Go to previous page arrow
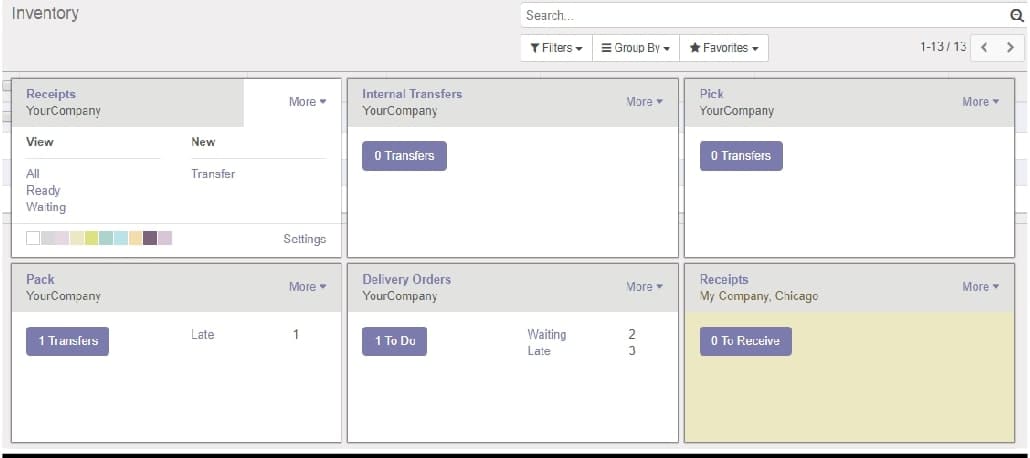This screenshot has width=1030, height=458. point(984,48)
